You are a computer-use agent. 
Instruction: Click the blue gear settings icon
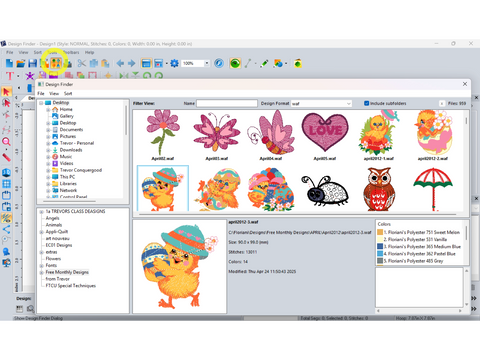pyautogui.click(x=174, y=63)
